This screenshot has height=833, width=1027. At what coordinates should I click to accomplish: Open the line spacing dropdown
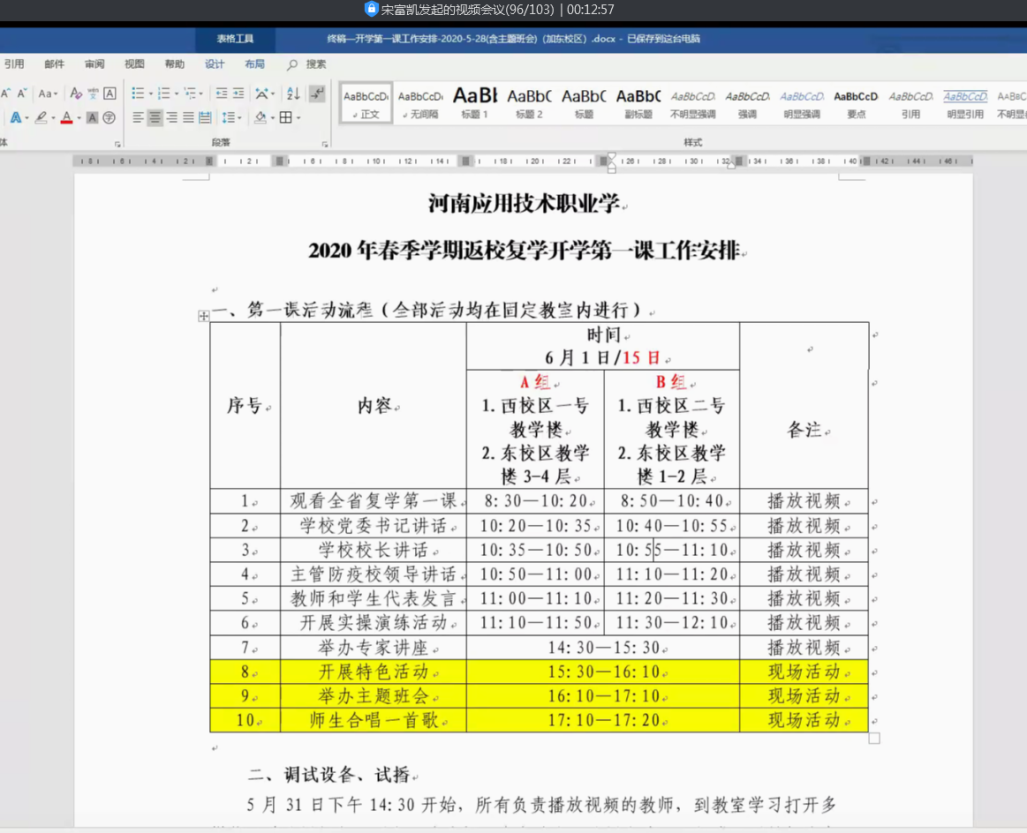(x=230, y=118)
